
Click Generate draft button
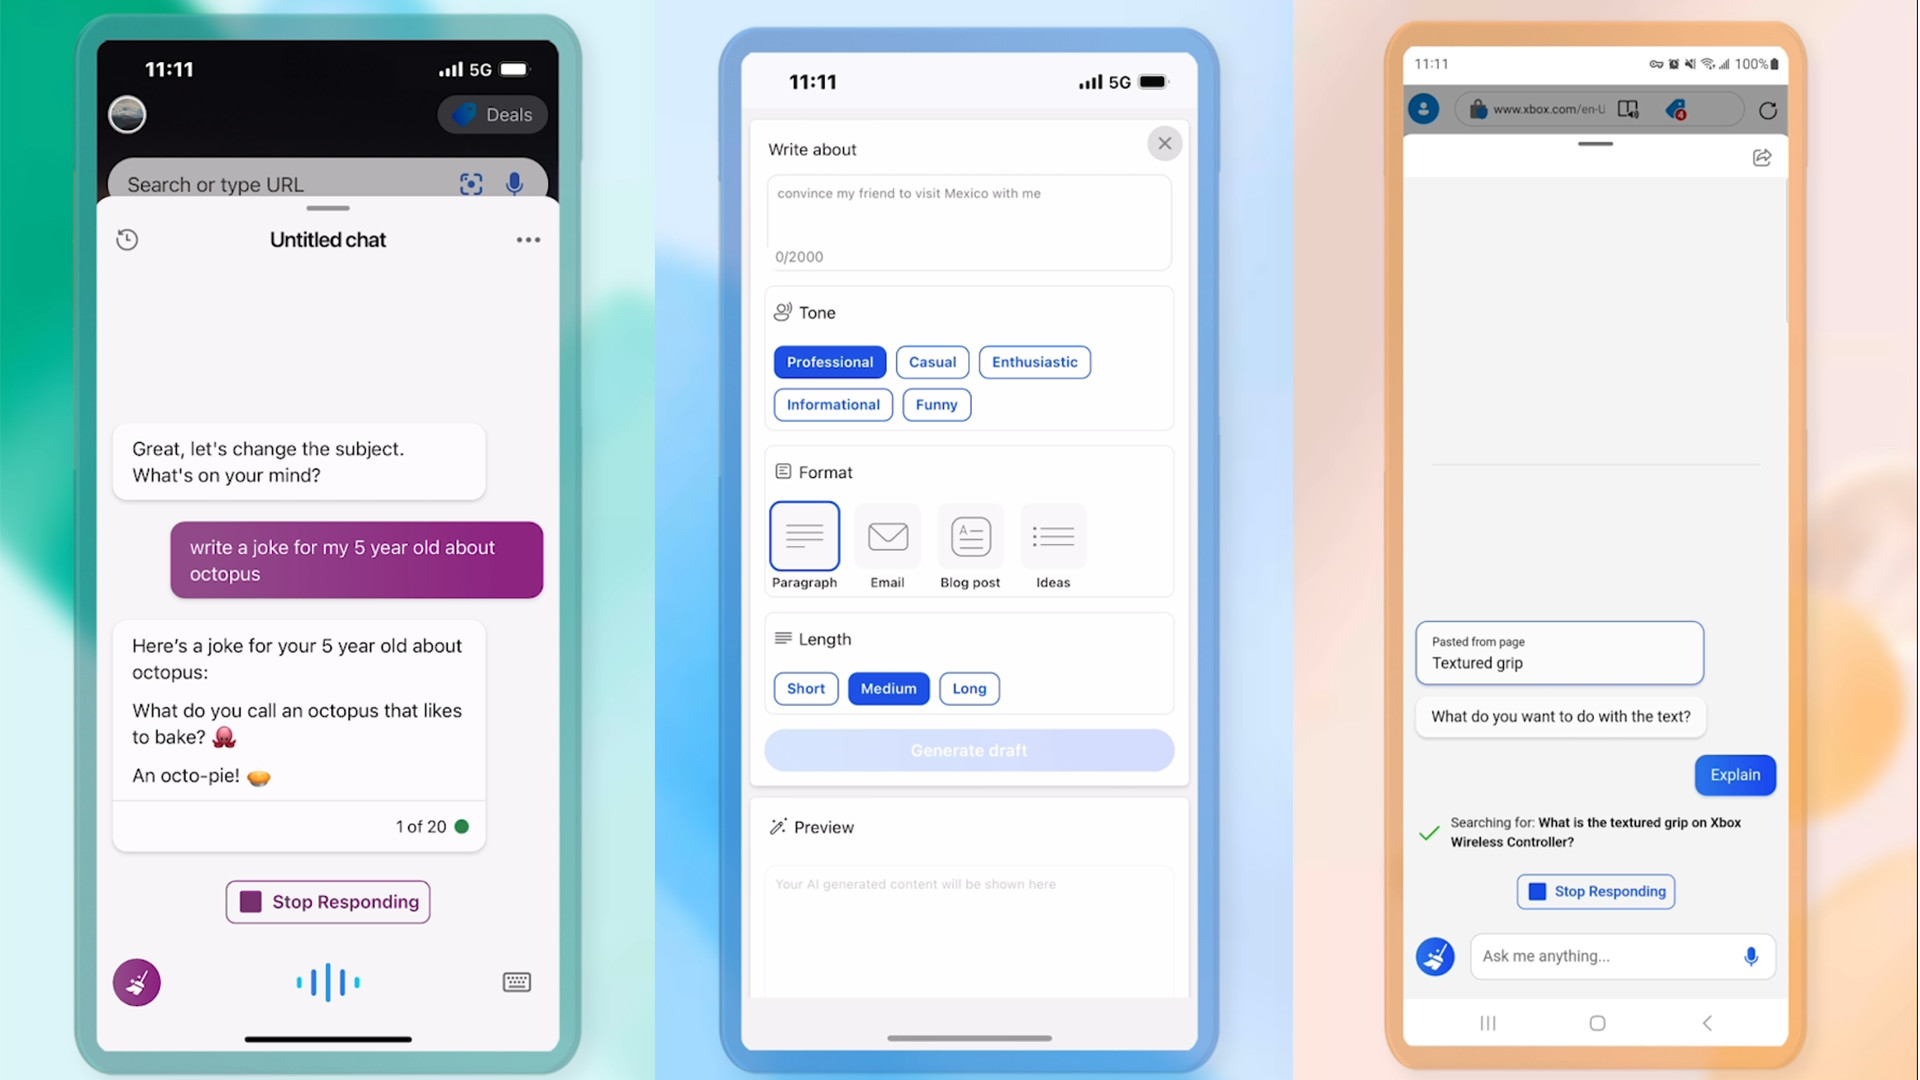[968, 749]
